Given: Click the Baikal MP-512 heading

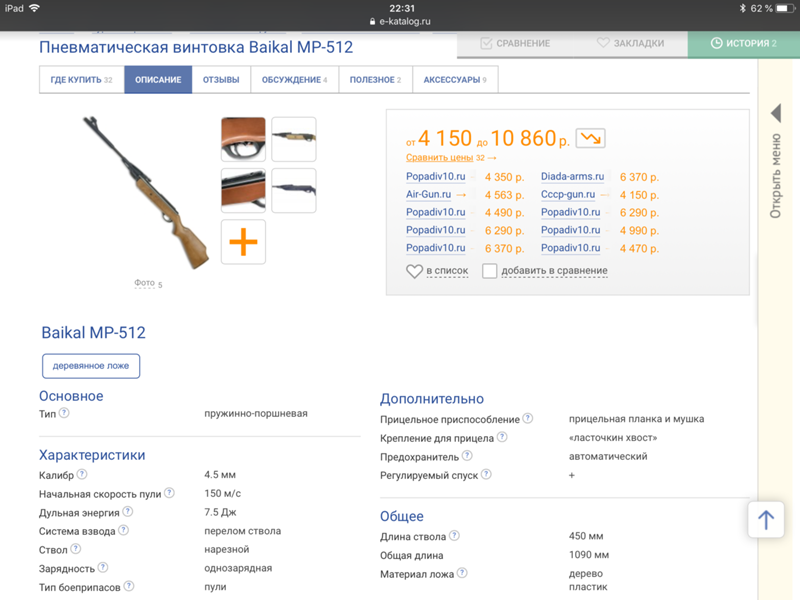Looking at the screenshot, I should [93, 333].
